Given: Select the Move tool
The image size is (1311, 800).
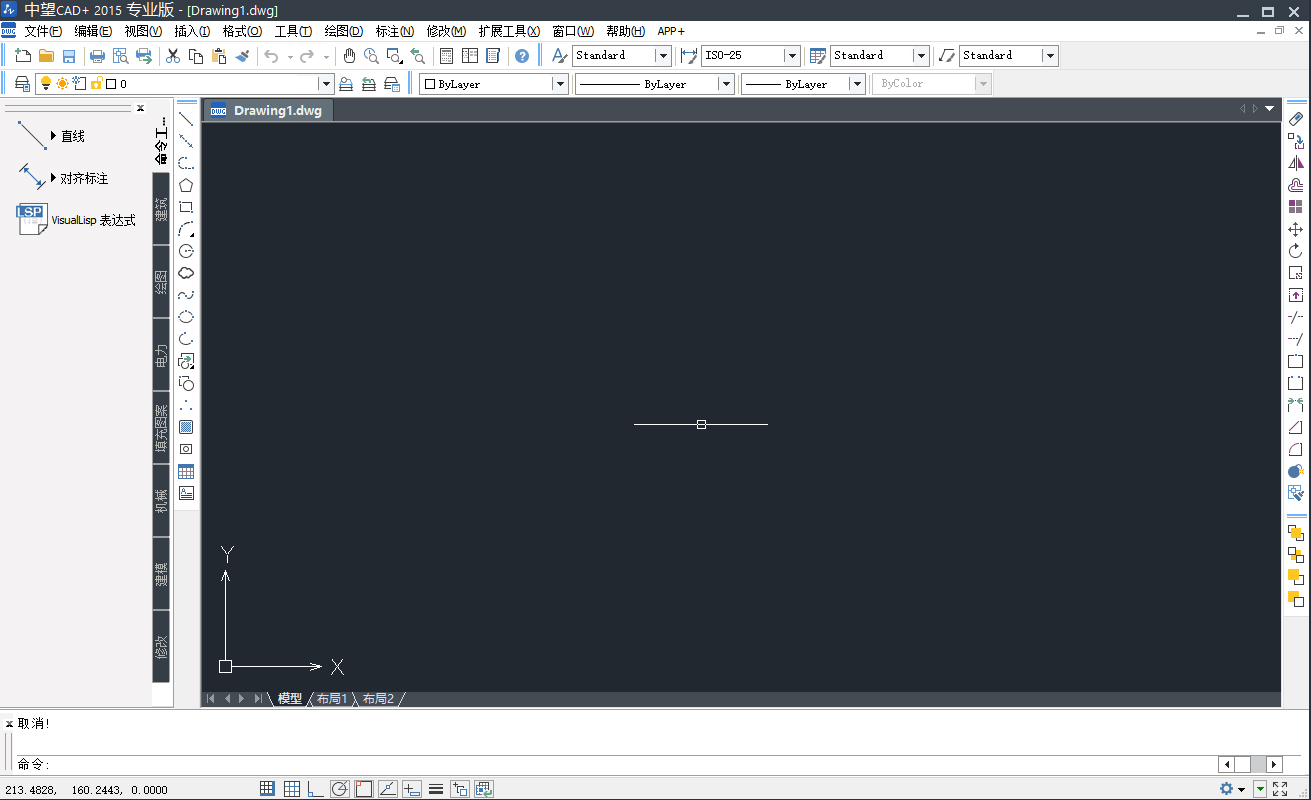Looking at the screenshot, I should [1296, 229].
